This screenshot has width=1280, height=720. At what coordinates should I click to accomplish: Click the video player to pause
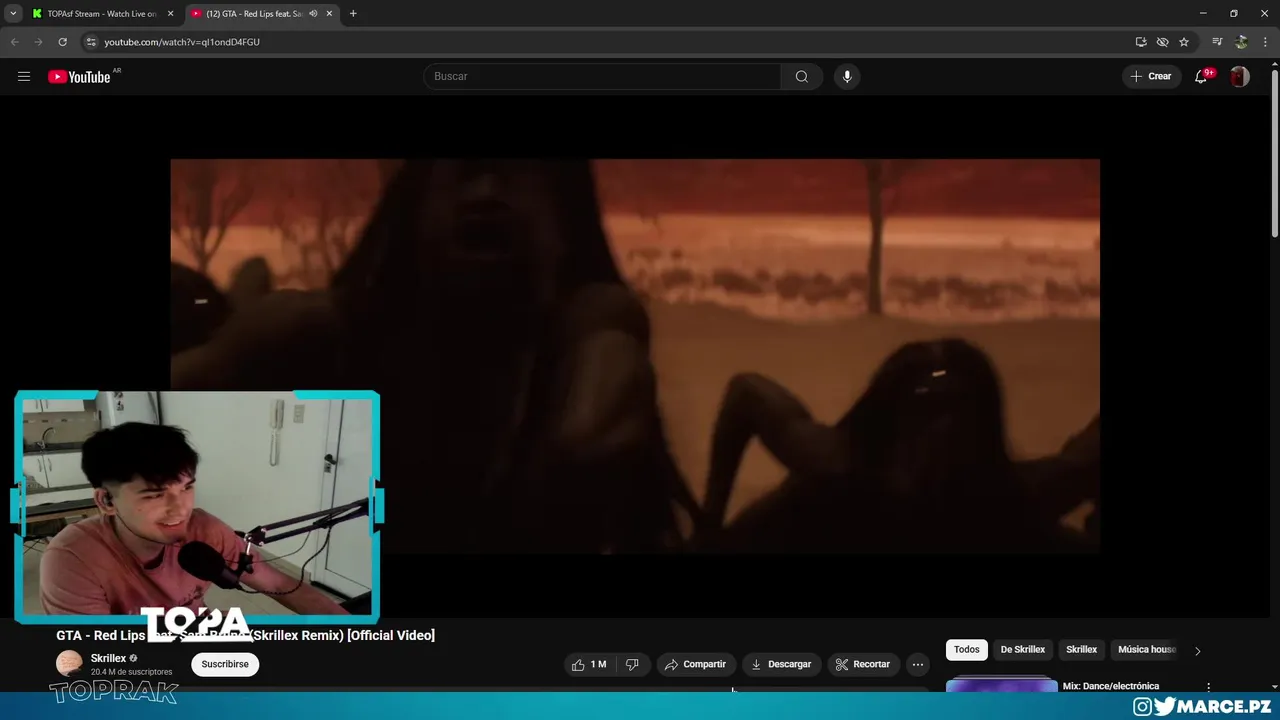point(635,356)
